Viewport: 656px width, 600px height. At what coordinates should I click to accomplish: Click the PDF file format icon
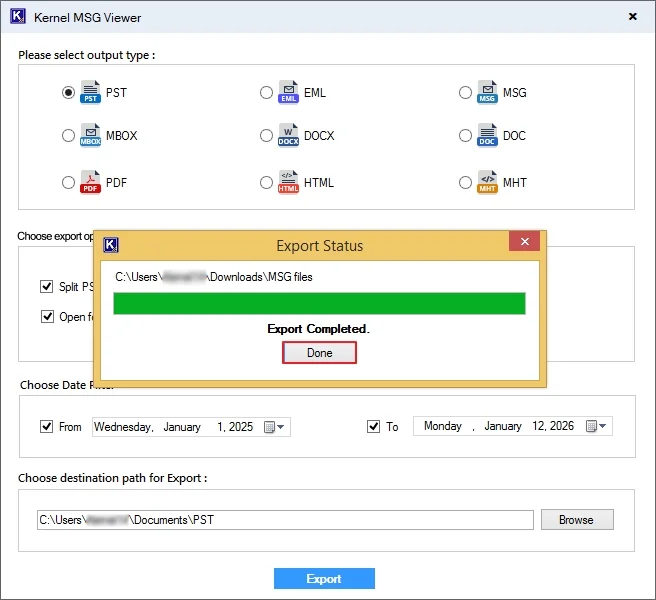(x=91, y=183)
